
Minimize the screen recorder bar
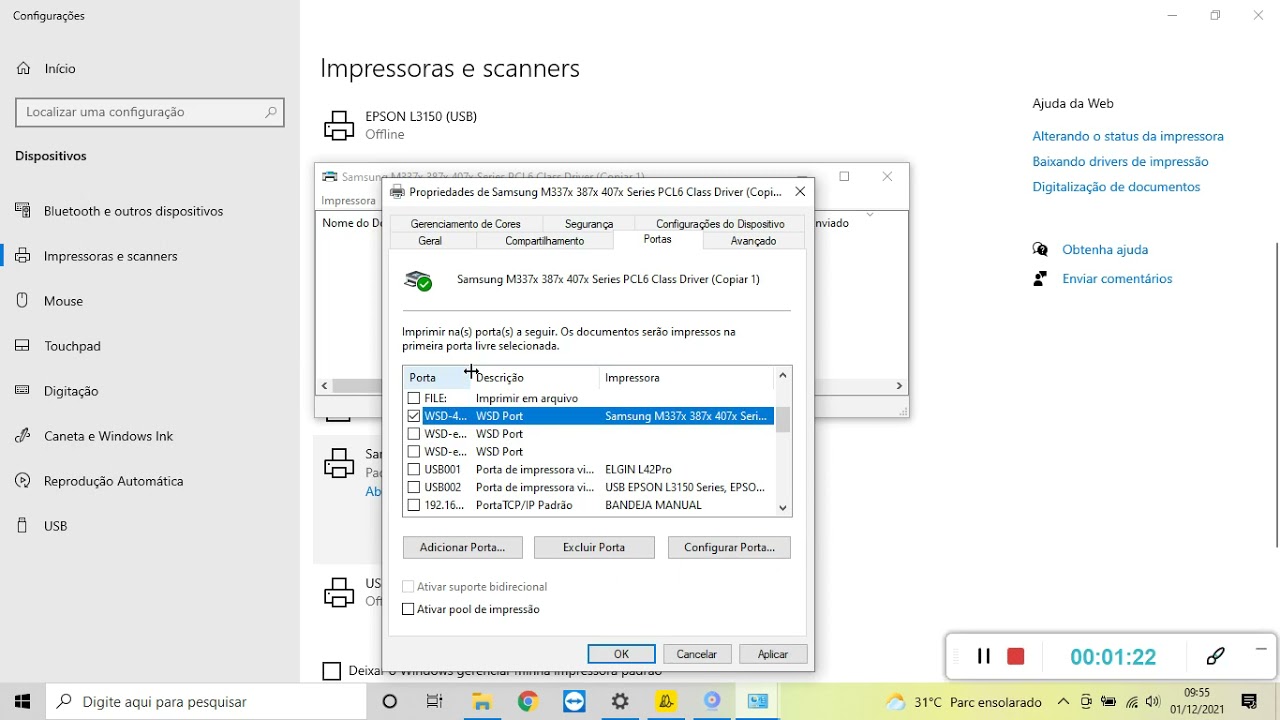click(x=1261, y=650)
